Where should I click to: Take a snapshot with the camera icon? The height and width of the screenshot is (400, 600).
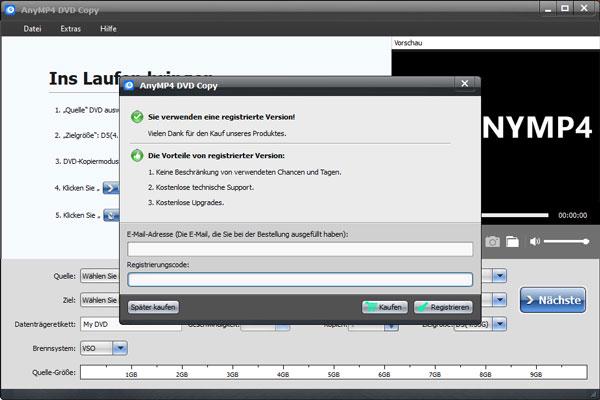pyautogui.click(x=492, y=242)
